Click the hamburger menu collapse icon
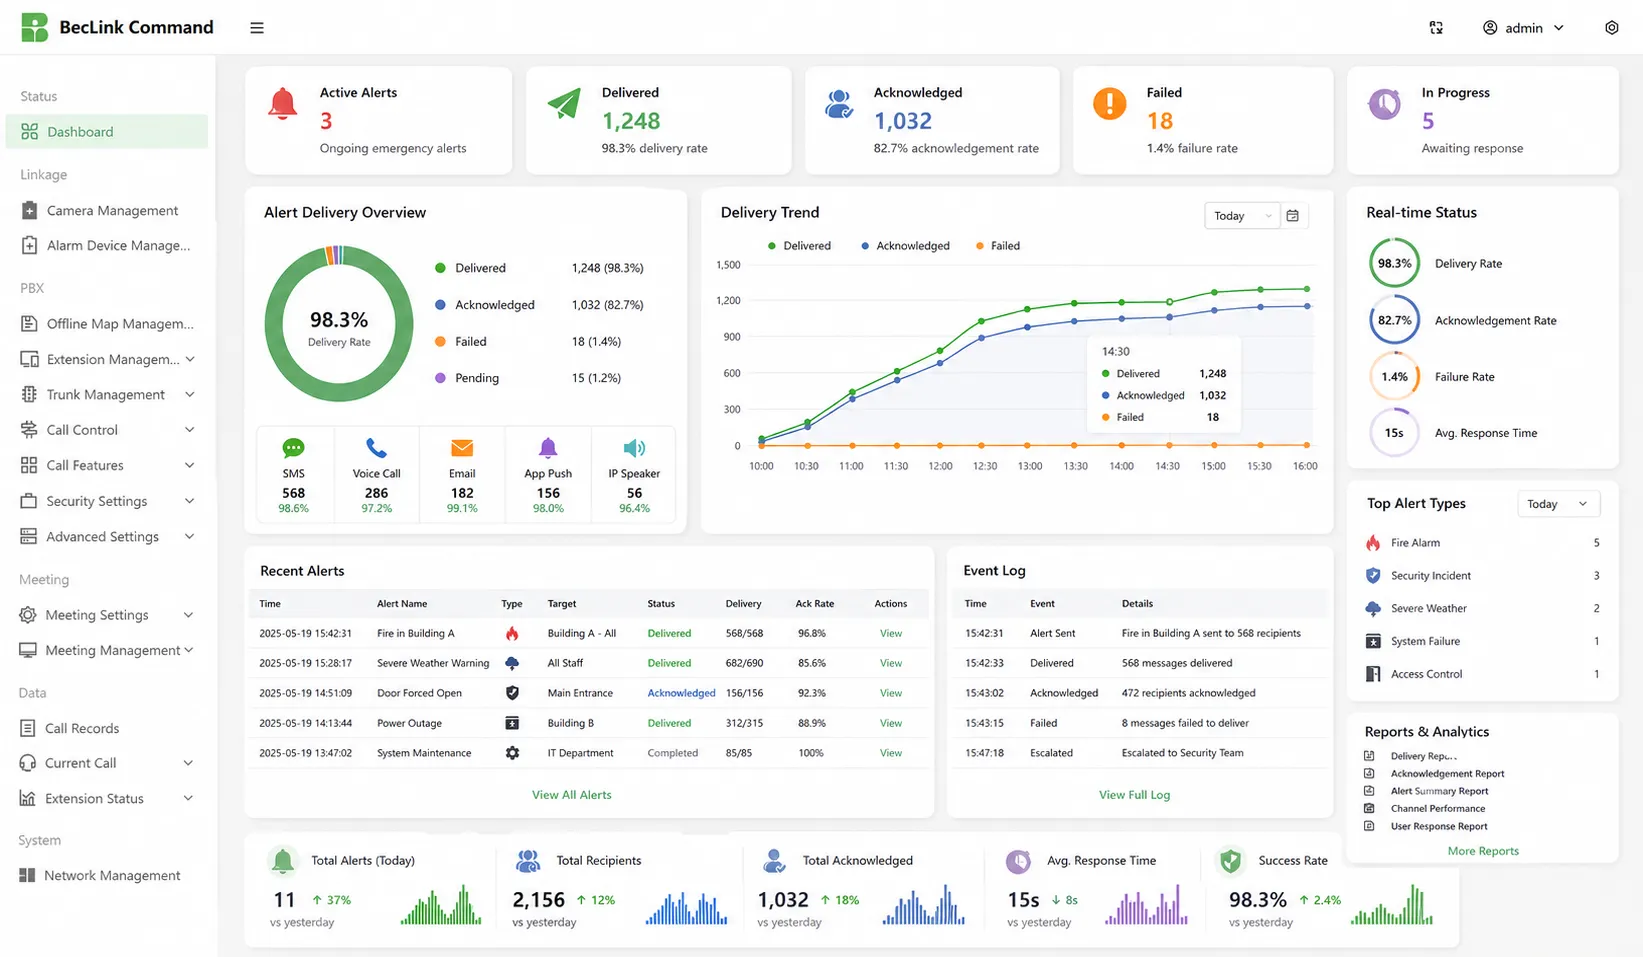Viewport: 1643px width, 957px height. pos(257,28)
